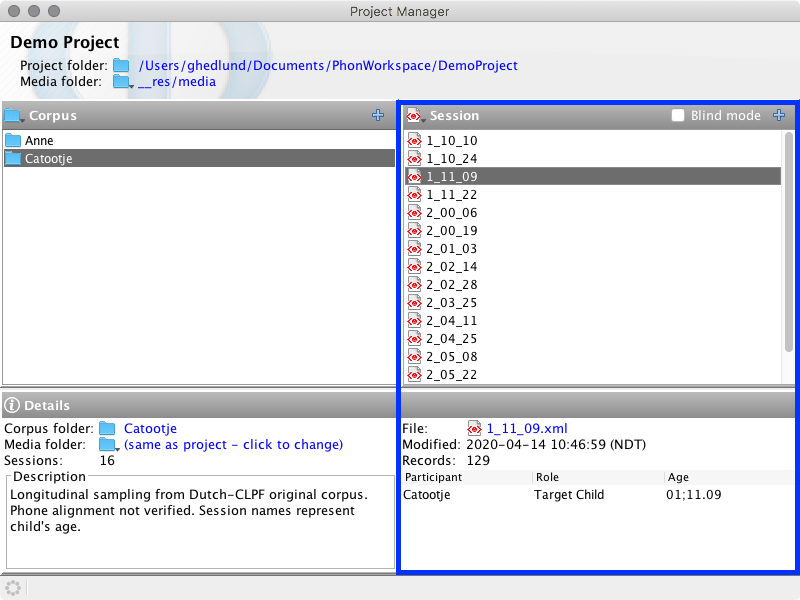
Task: Open the Media folder dropdown at top
Action: pyautogui.click(x=123, y=82)
